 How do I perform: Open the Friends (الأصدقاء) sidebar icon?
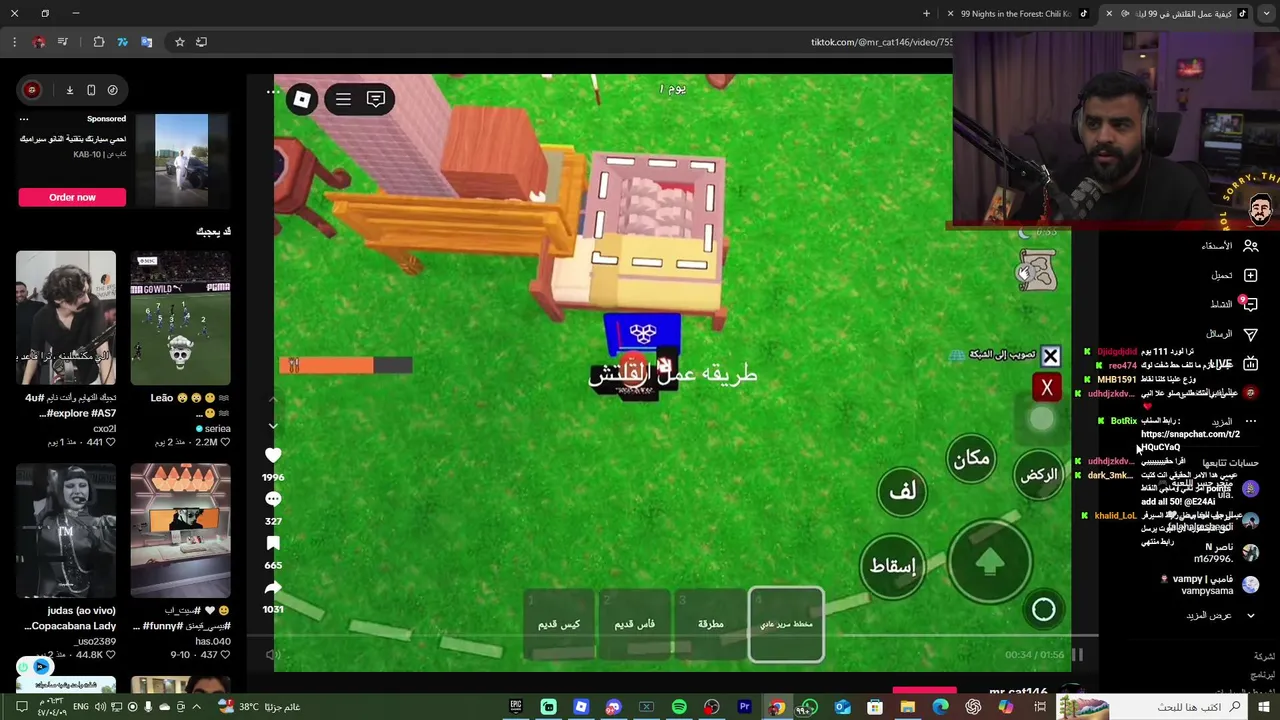tap(1250, 245)
